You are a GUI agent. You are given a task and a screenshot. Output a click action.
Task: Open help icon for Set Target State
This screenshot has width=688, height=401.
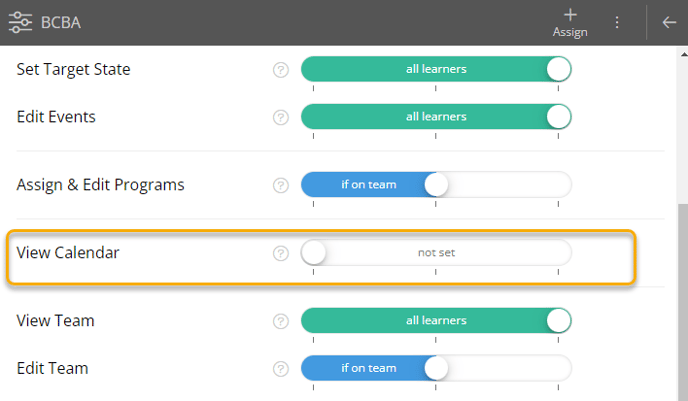click(281, 70)
